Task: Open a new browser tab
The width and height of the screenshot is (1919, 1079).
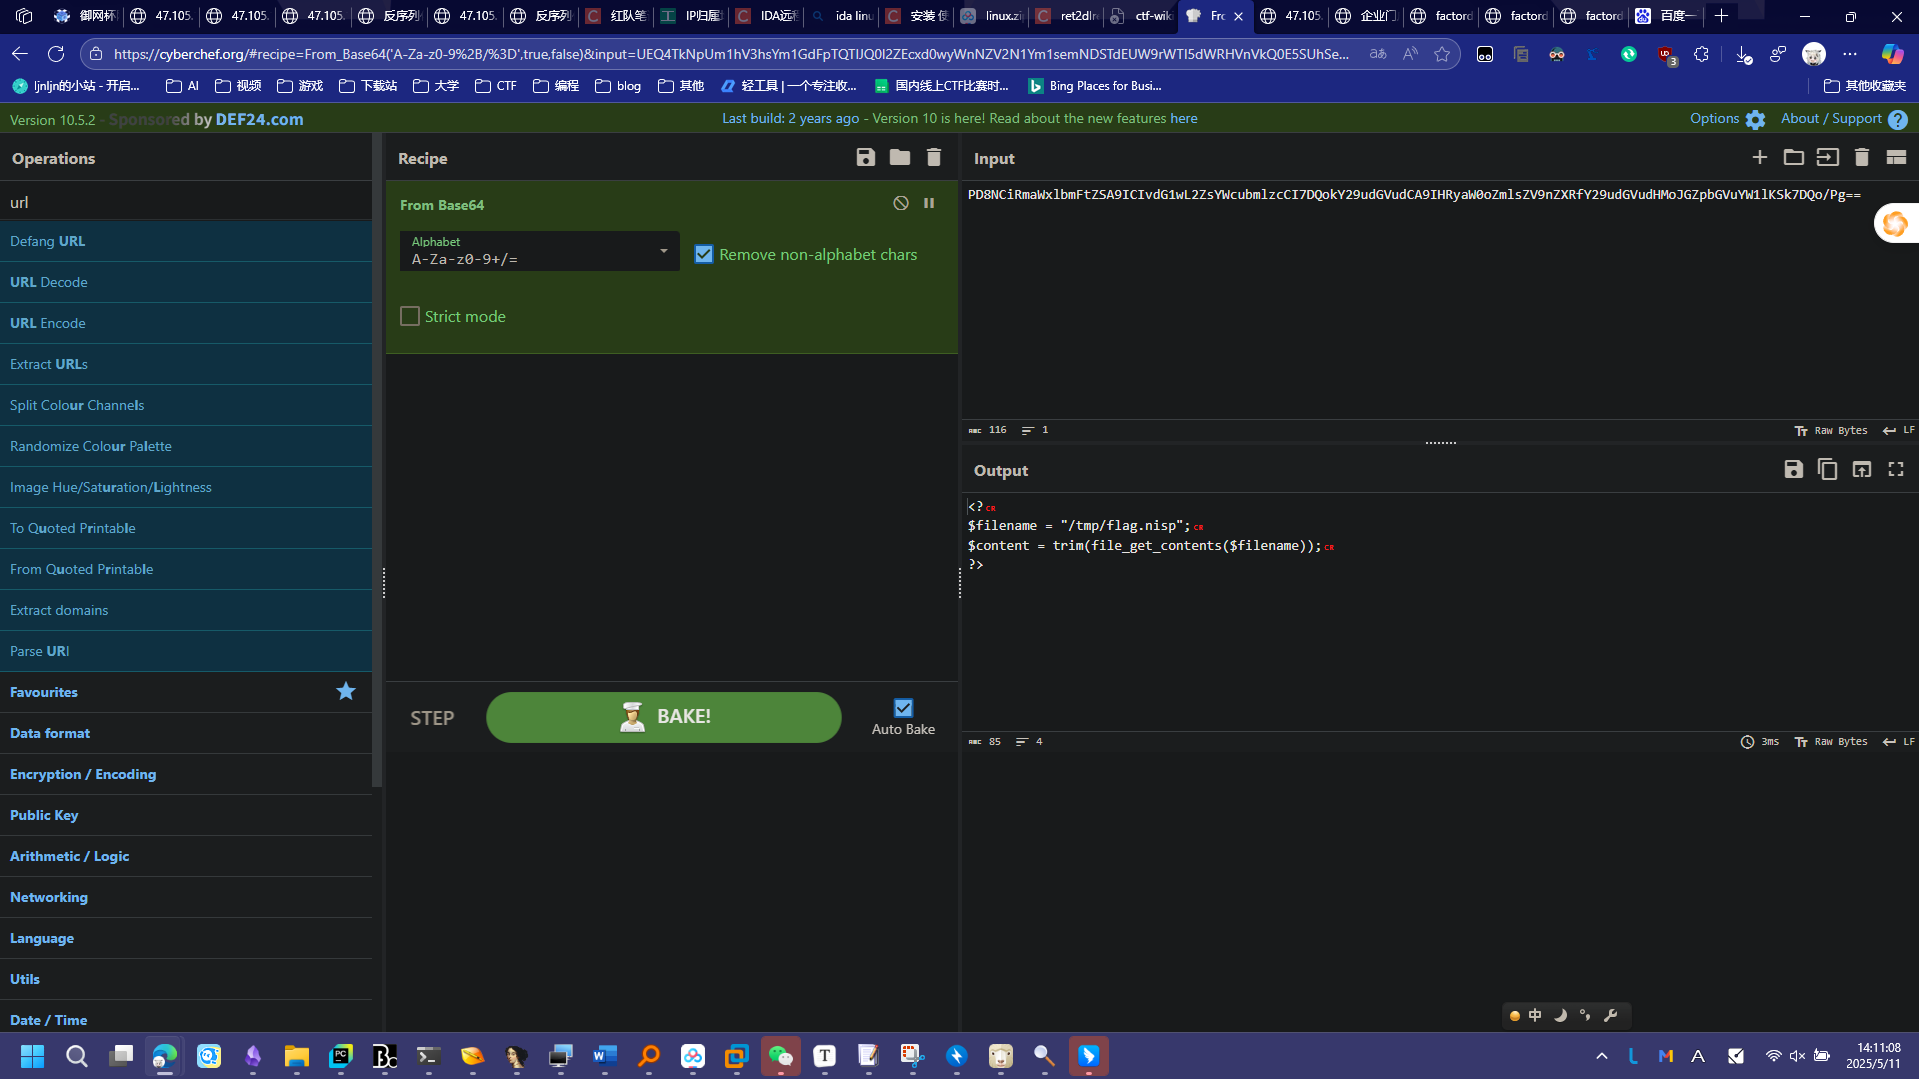Action: click(x=1721, y=16)
